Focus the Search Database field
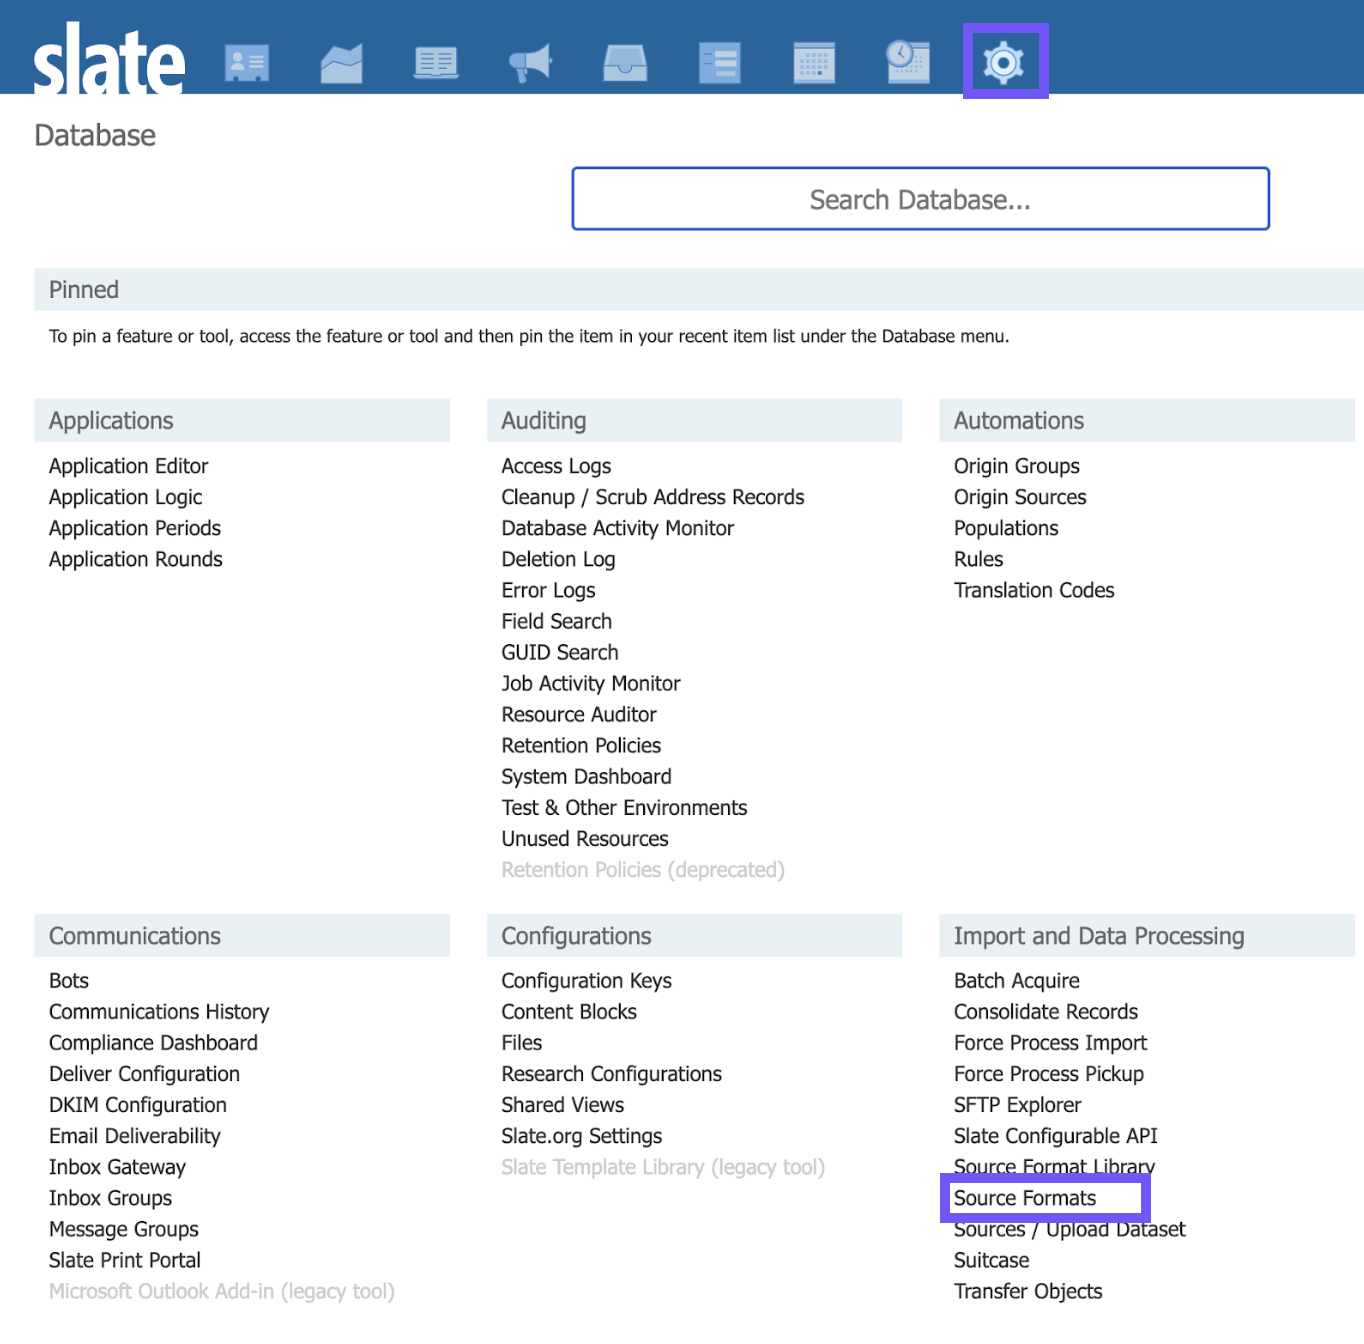Screen dimensions: 1364x1344 click(x=920, y=199)
